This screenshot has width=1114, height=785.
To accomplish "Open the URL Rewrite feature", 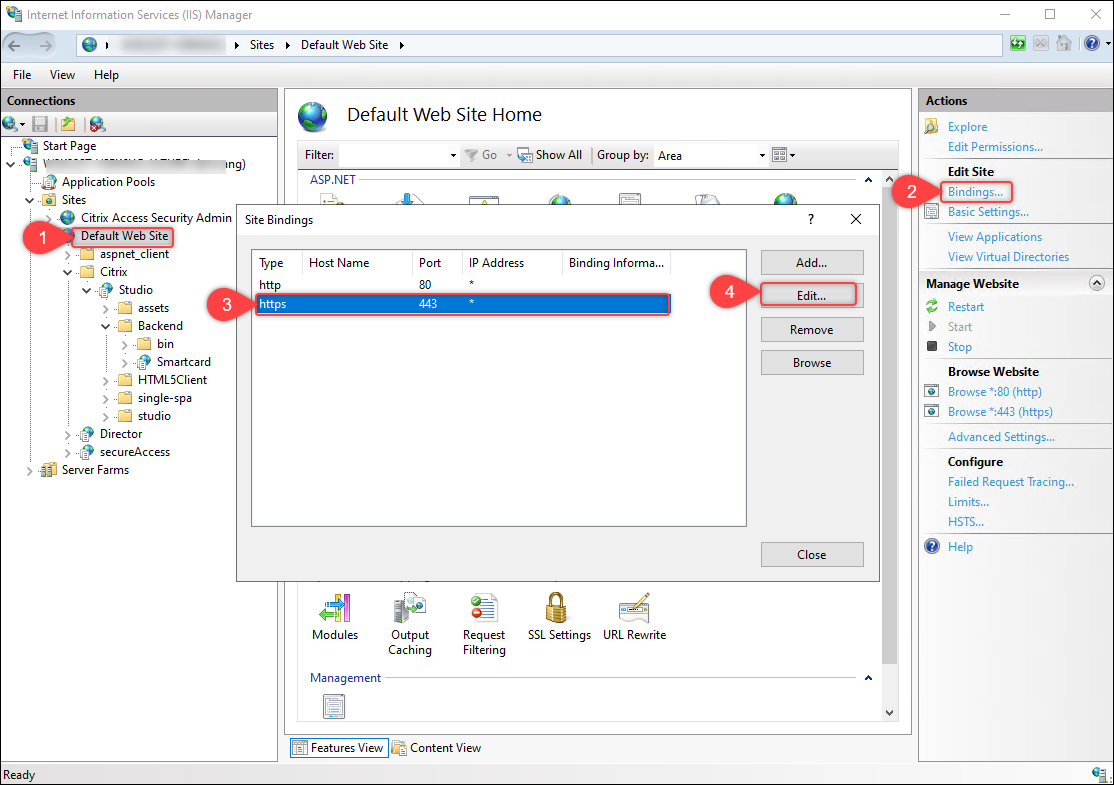I will point(634,615).
